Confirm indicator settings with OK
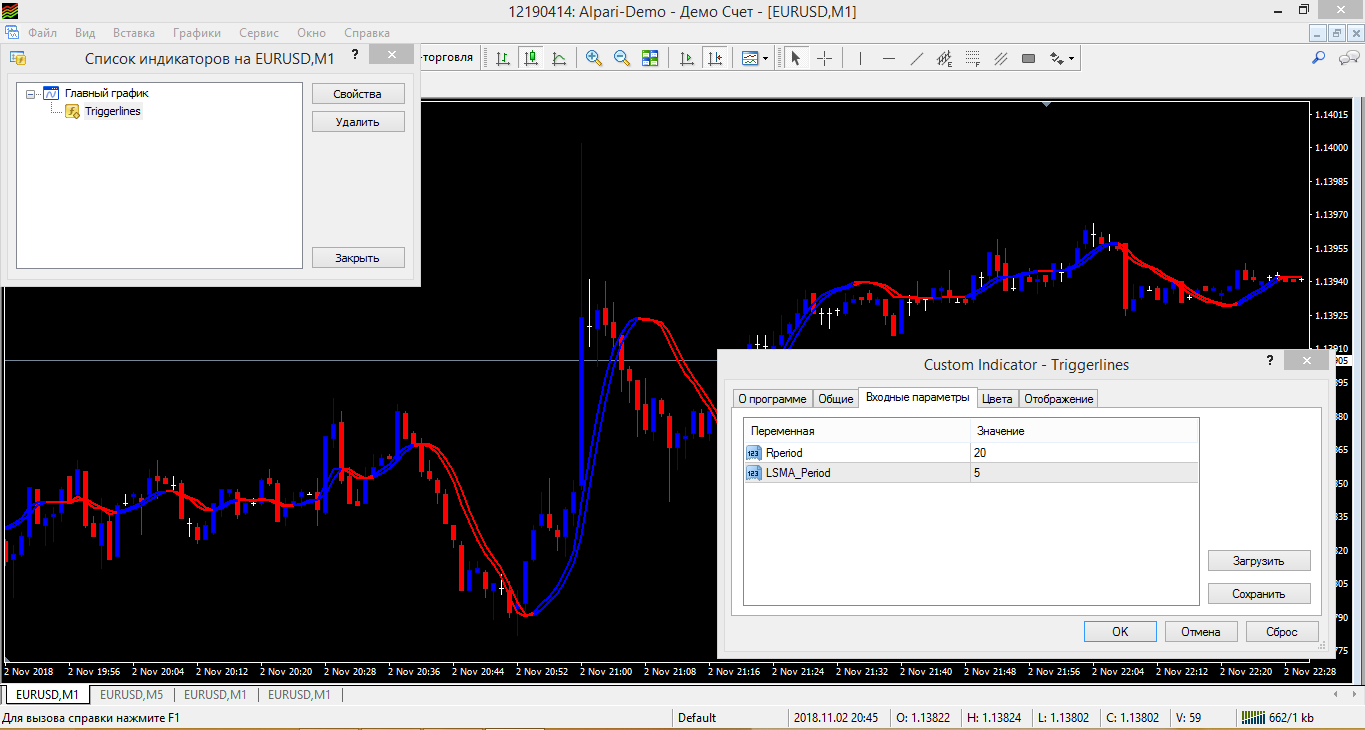Screen dimensions: 1365x730 [1120, 631]
